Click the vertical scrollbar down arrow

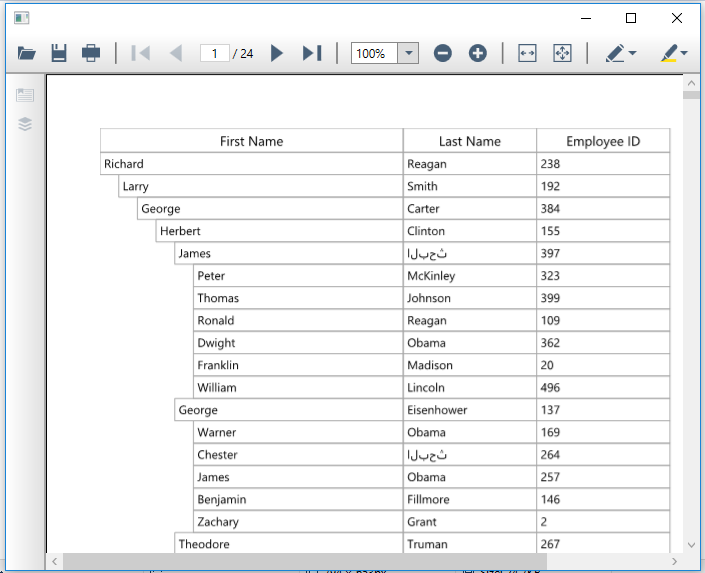pos(691,545)
